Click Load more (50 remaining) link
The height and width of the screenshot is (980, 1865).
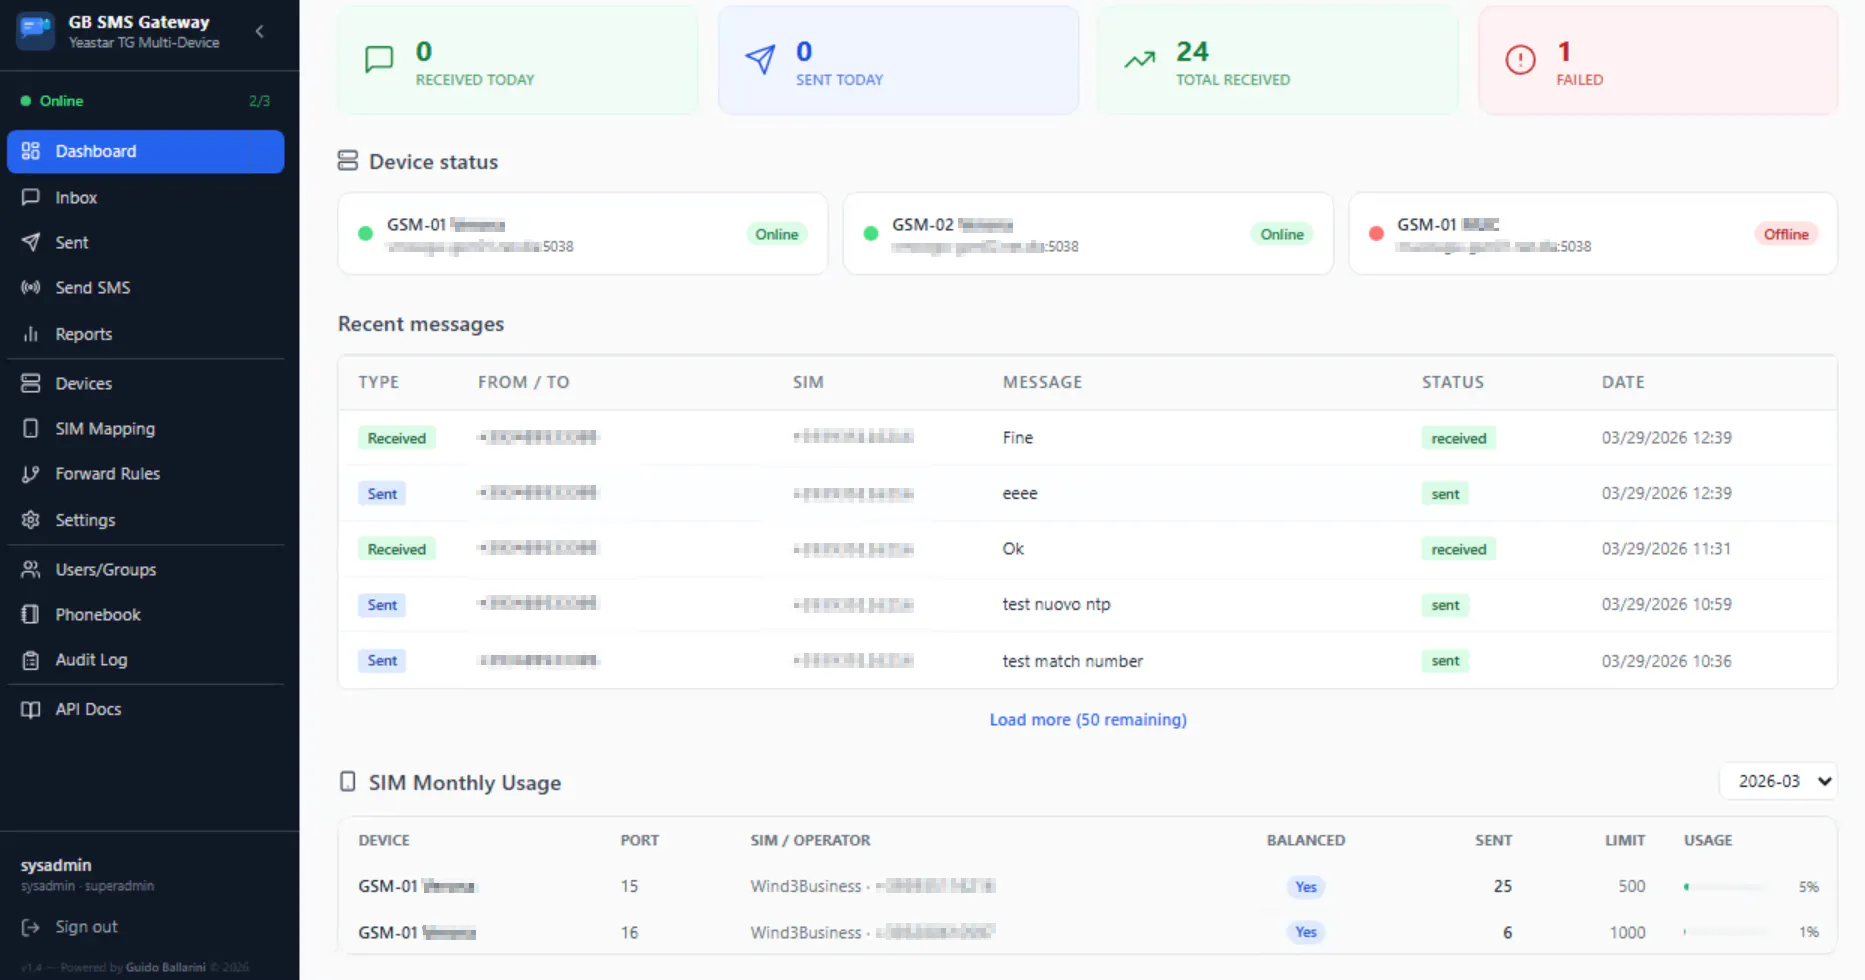1088,719
